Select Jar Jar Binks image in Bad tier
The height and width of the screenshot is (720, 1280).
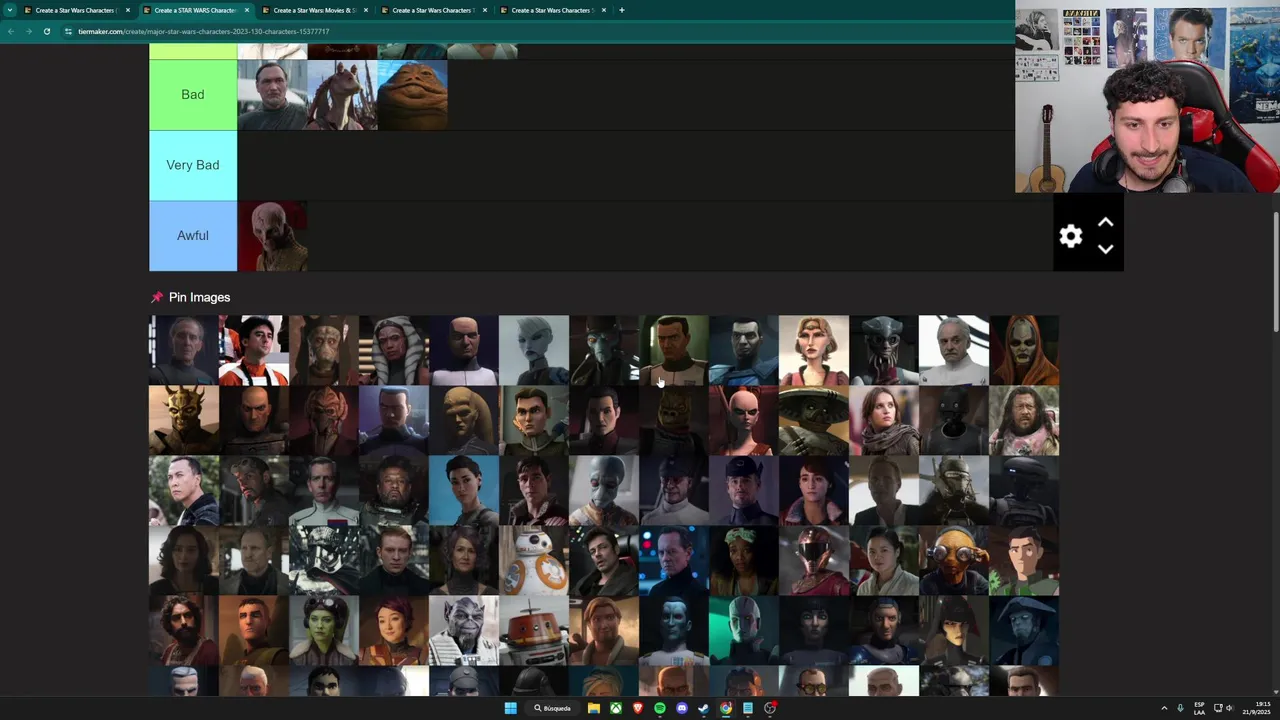[342, 95]
